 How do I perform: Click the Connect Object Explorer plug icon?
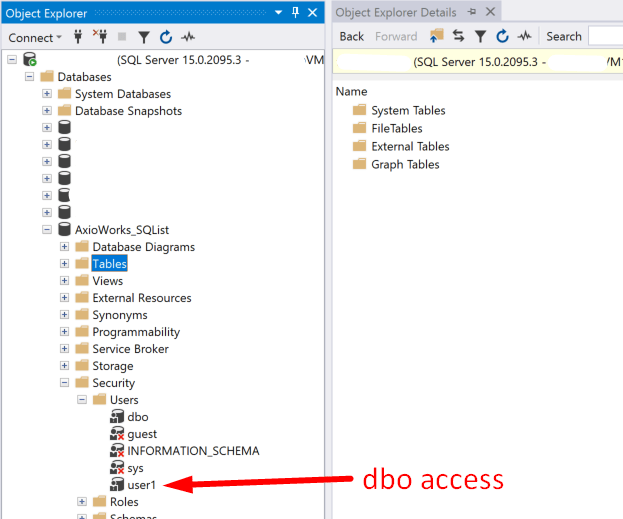click(78, 37)
